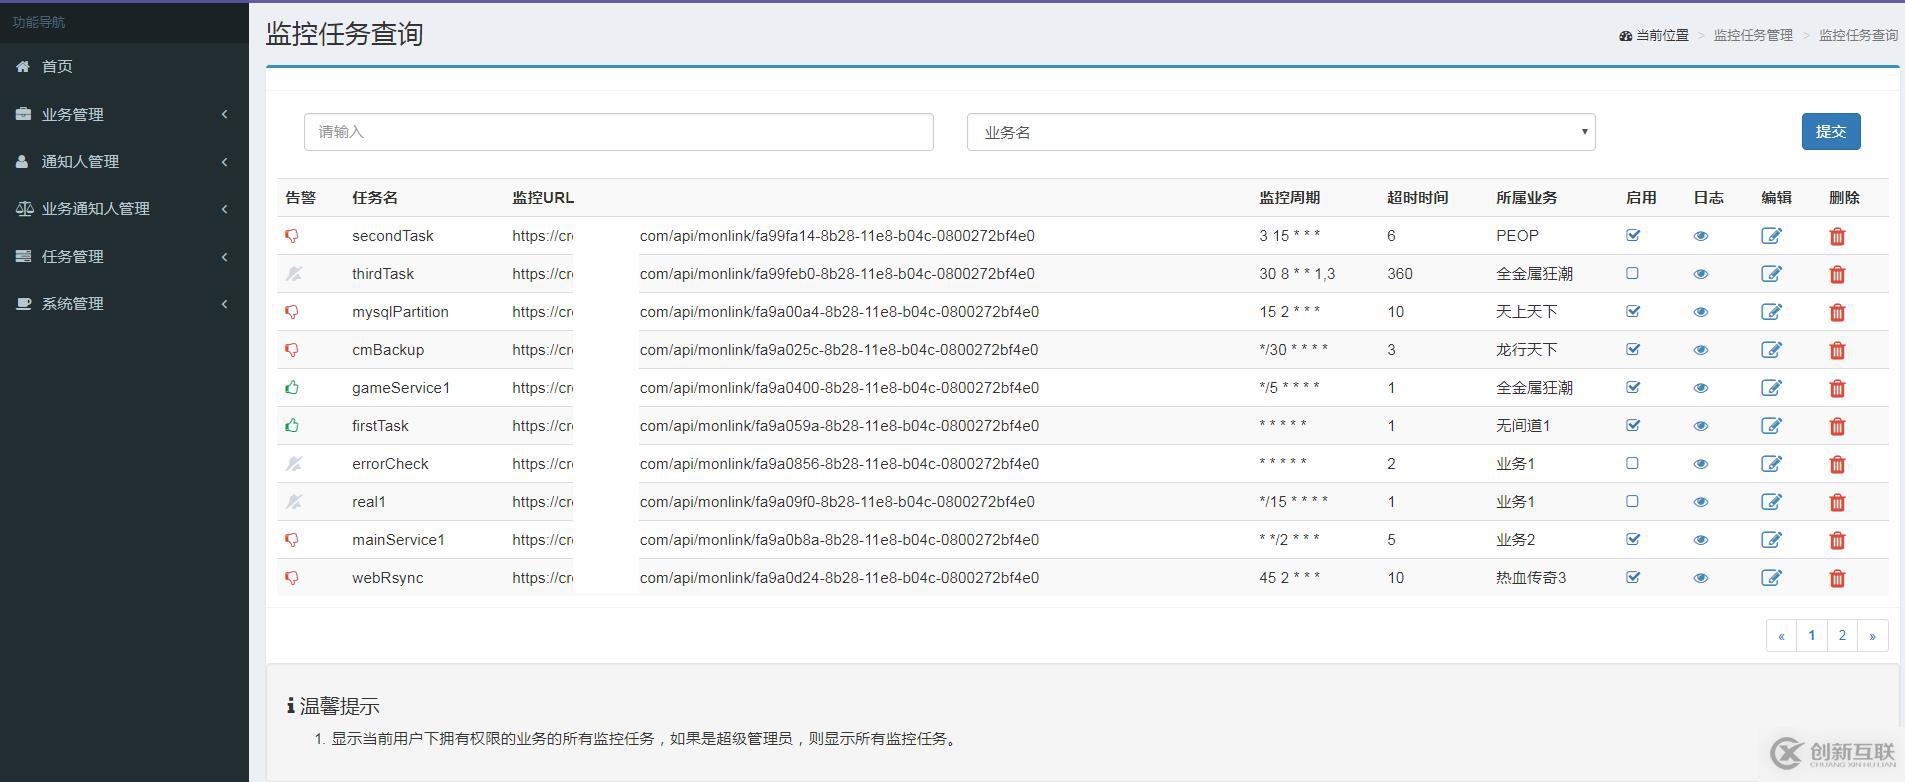
Task: Open edit form for secondTask
Action: point(1771,236)
